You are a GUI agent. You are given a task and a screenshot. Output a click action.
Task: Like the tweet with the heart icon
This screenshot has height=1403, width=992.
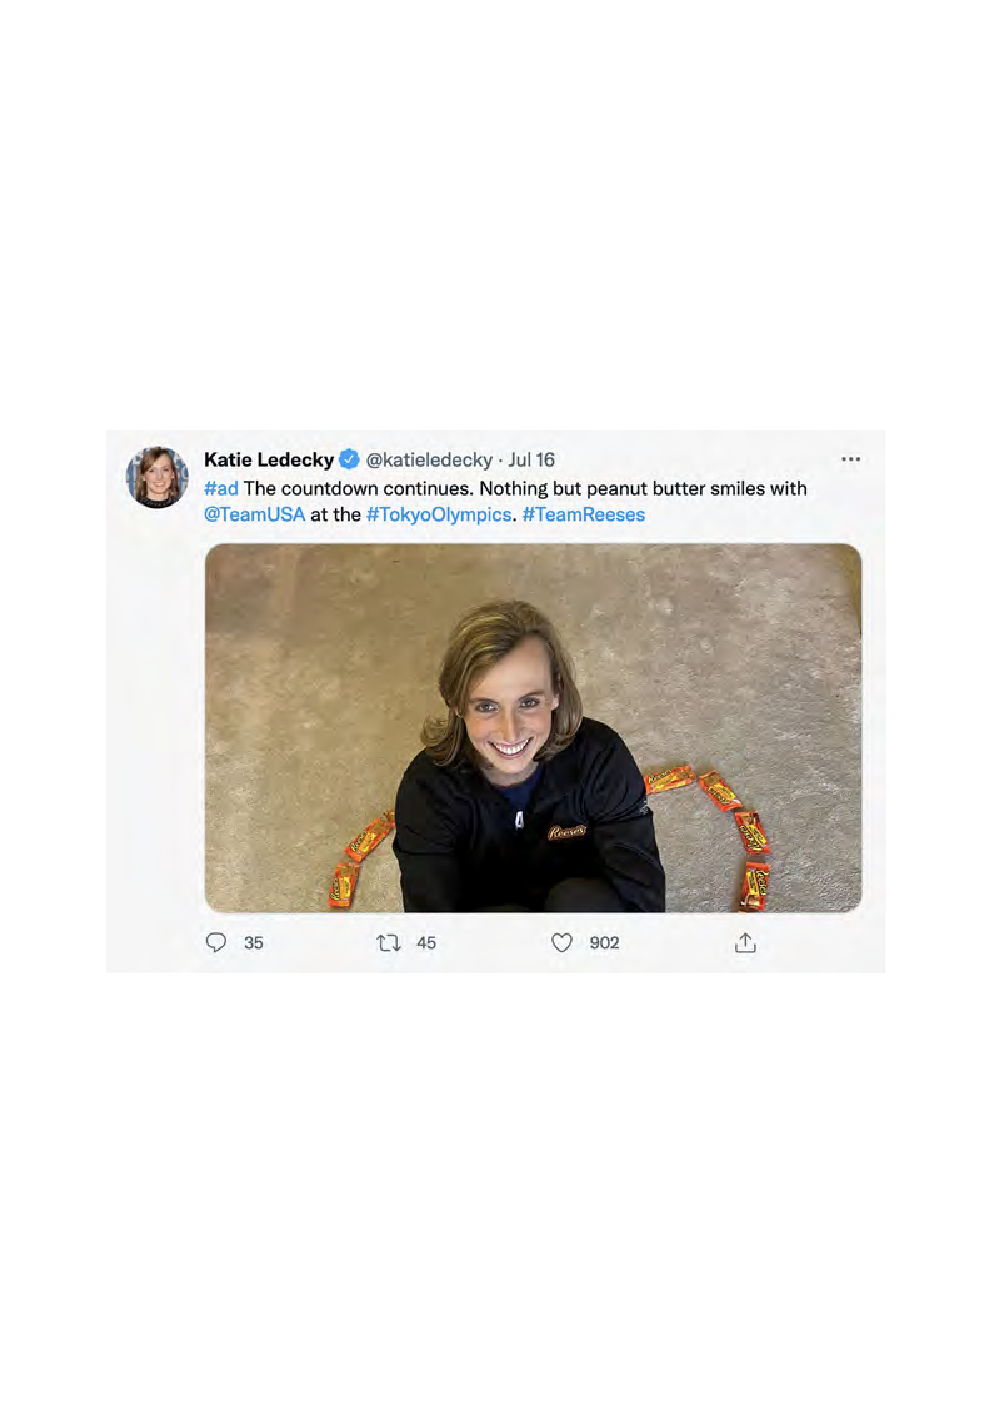(562, 942)
